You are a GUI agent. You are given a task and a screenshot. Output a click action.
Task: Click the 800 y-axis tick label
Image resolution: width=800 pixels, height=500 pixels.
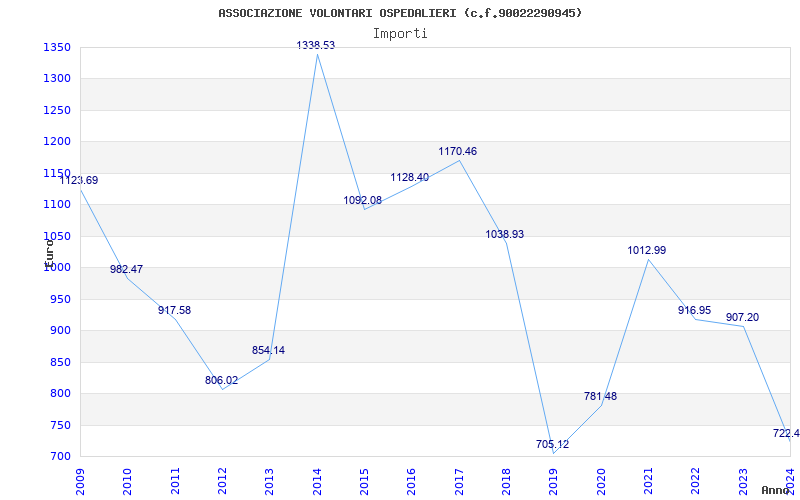[x=59, y=393]
